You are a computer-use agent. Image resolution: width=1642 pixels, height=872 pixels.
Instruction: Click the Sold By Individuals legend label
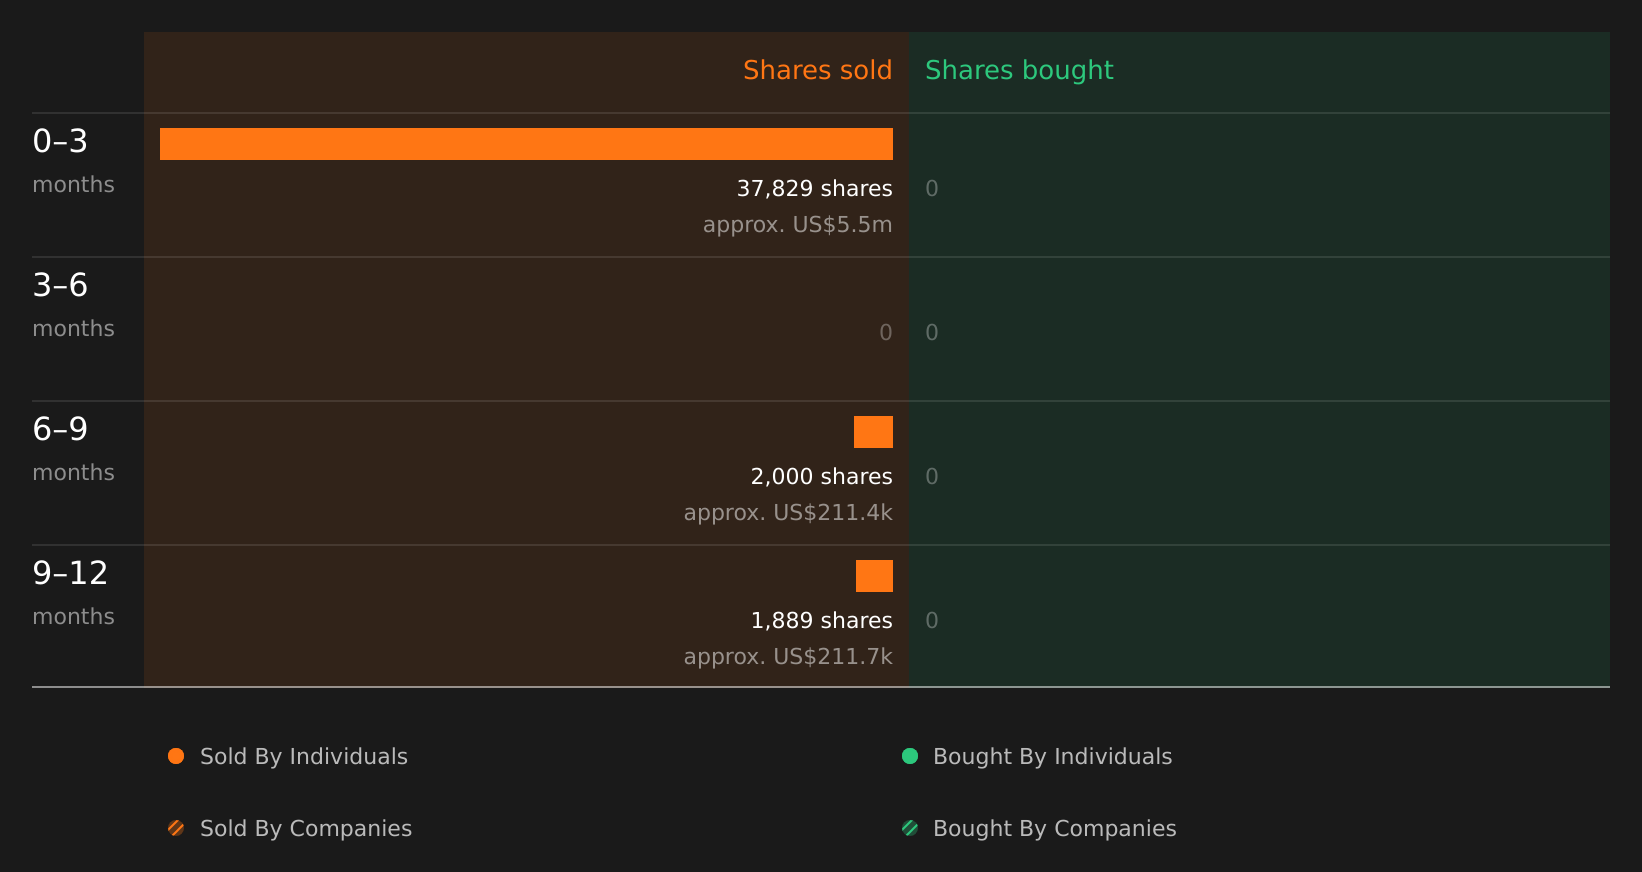tap(304, 757)
